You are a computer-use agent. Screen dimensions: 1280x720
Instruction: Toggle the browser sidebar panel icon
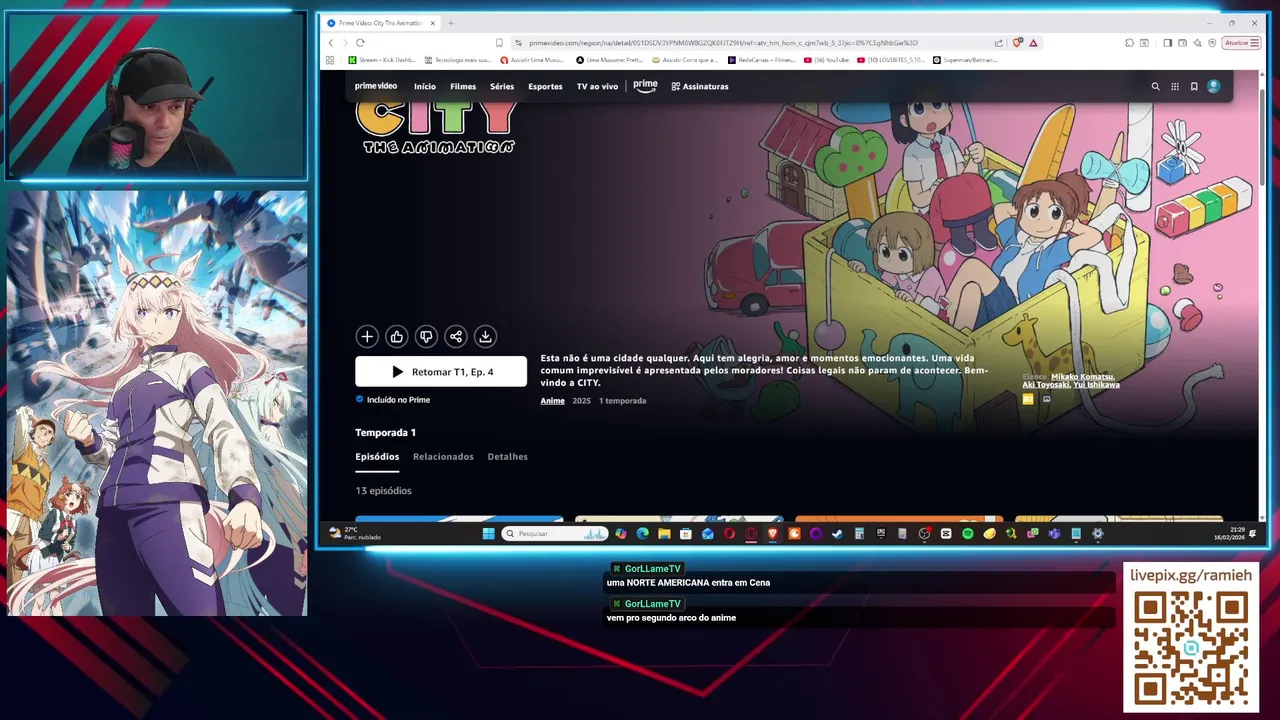[1168, 43]
